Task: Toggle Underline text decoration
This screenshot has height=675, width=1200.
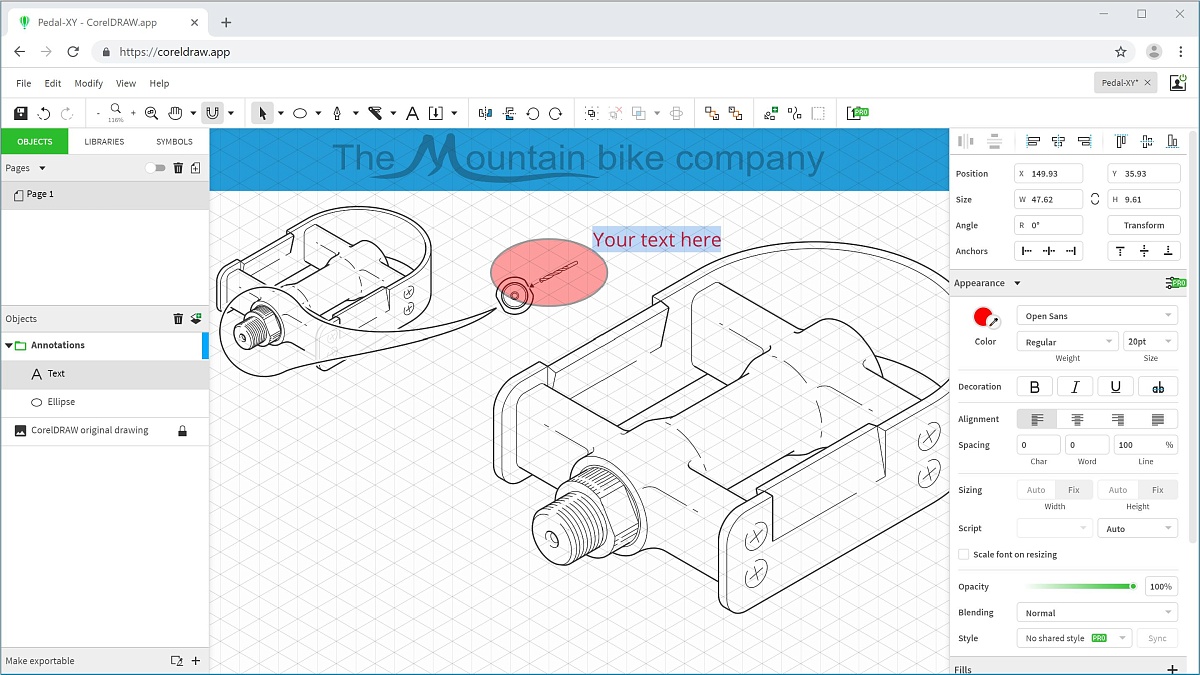Action: click(x=1116, y=387)
